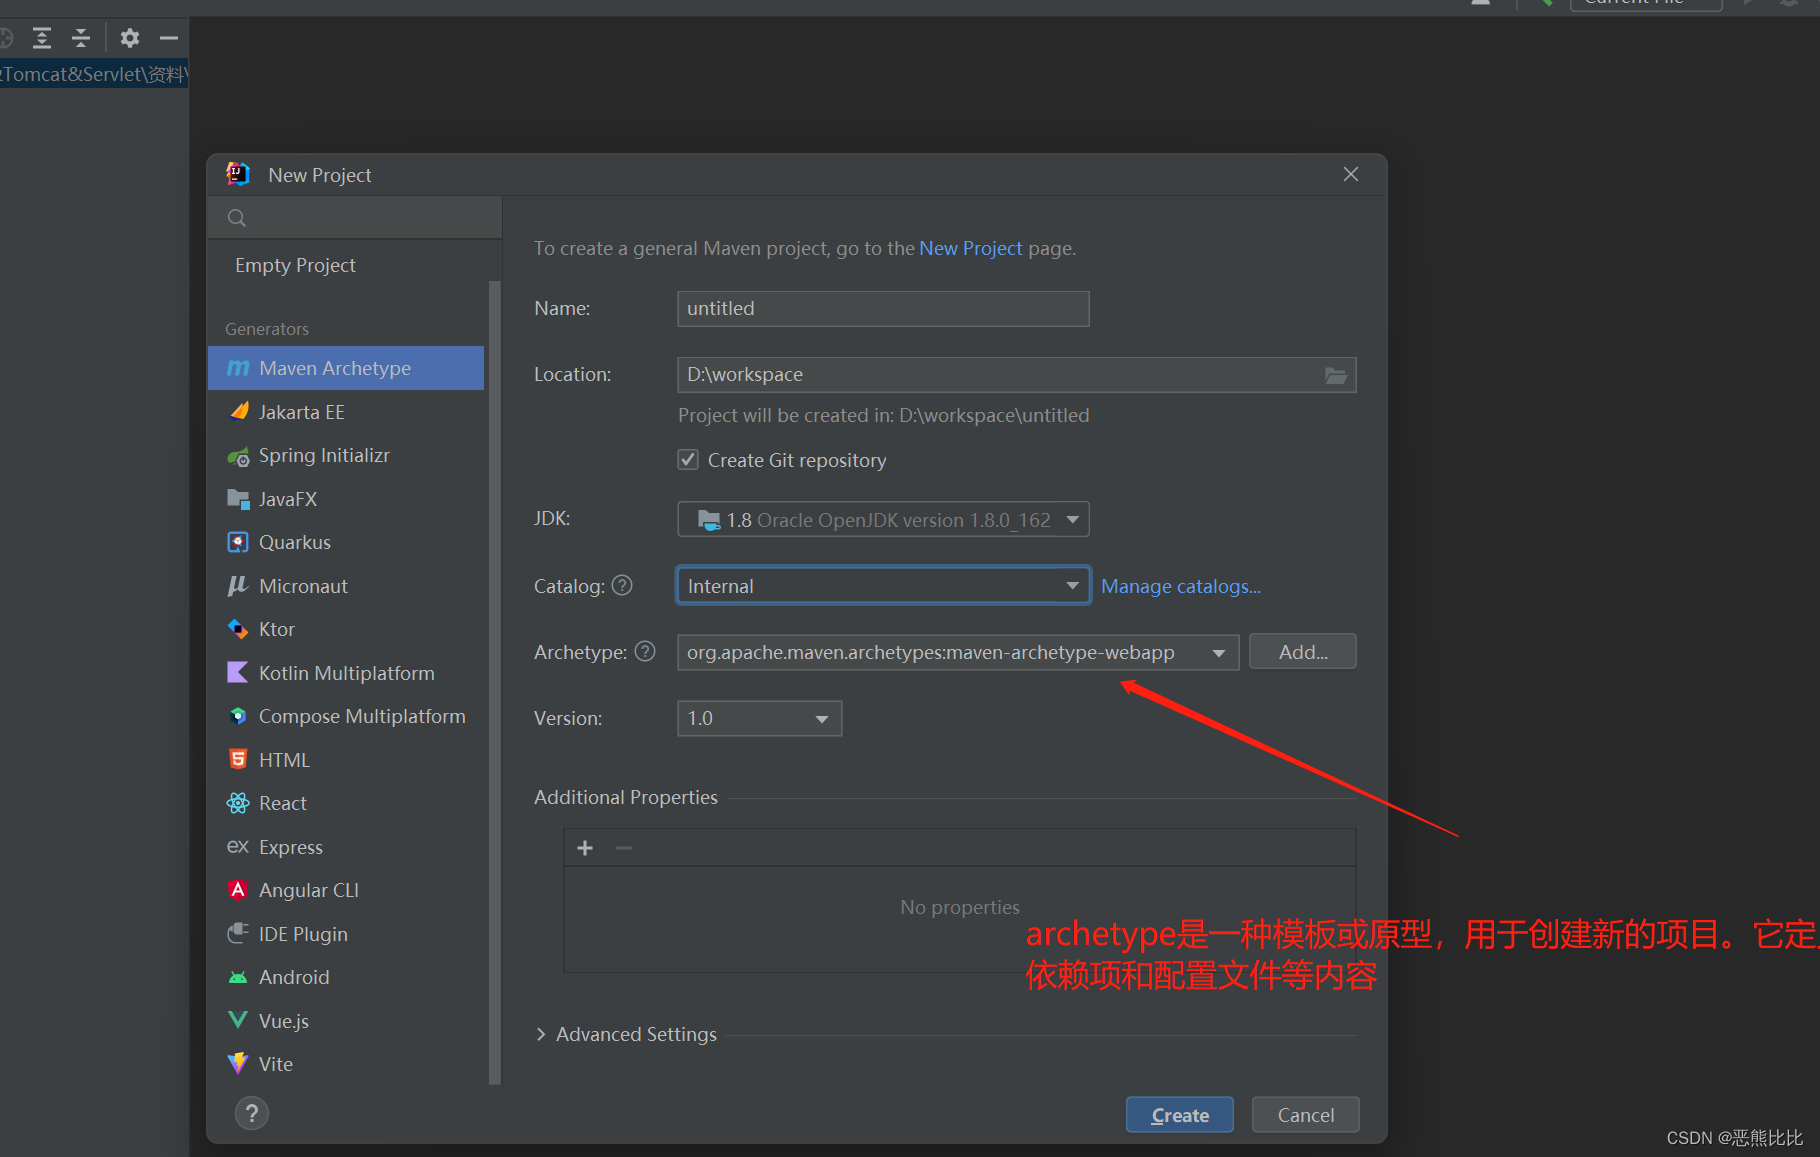Open the Version dropdown showing 1.0
Image resolution: width=1820 pixels, height=1157 pixels.
pyautogui.click(x=759, y=718)
